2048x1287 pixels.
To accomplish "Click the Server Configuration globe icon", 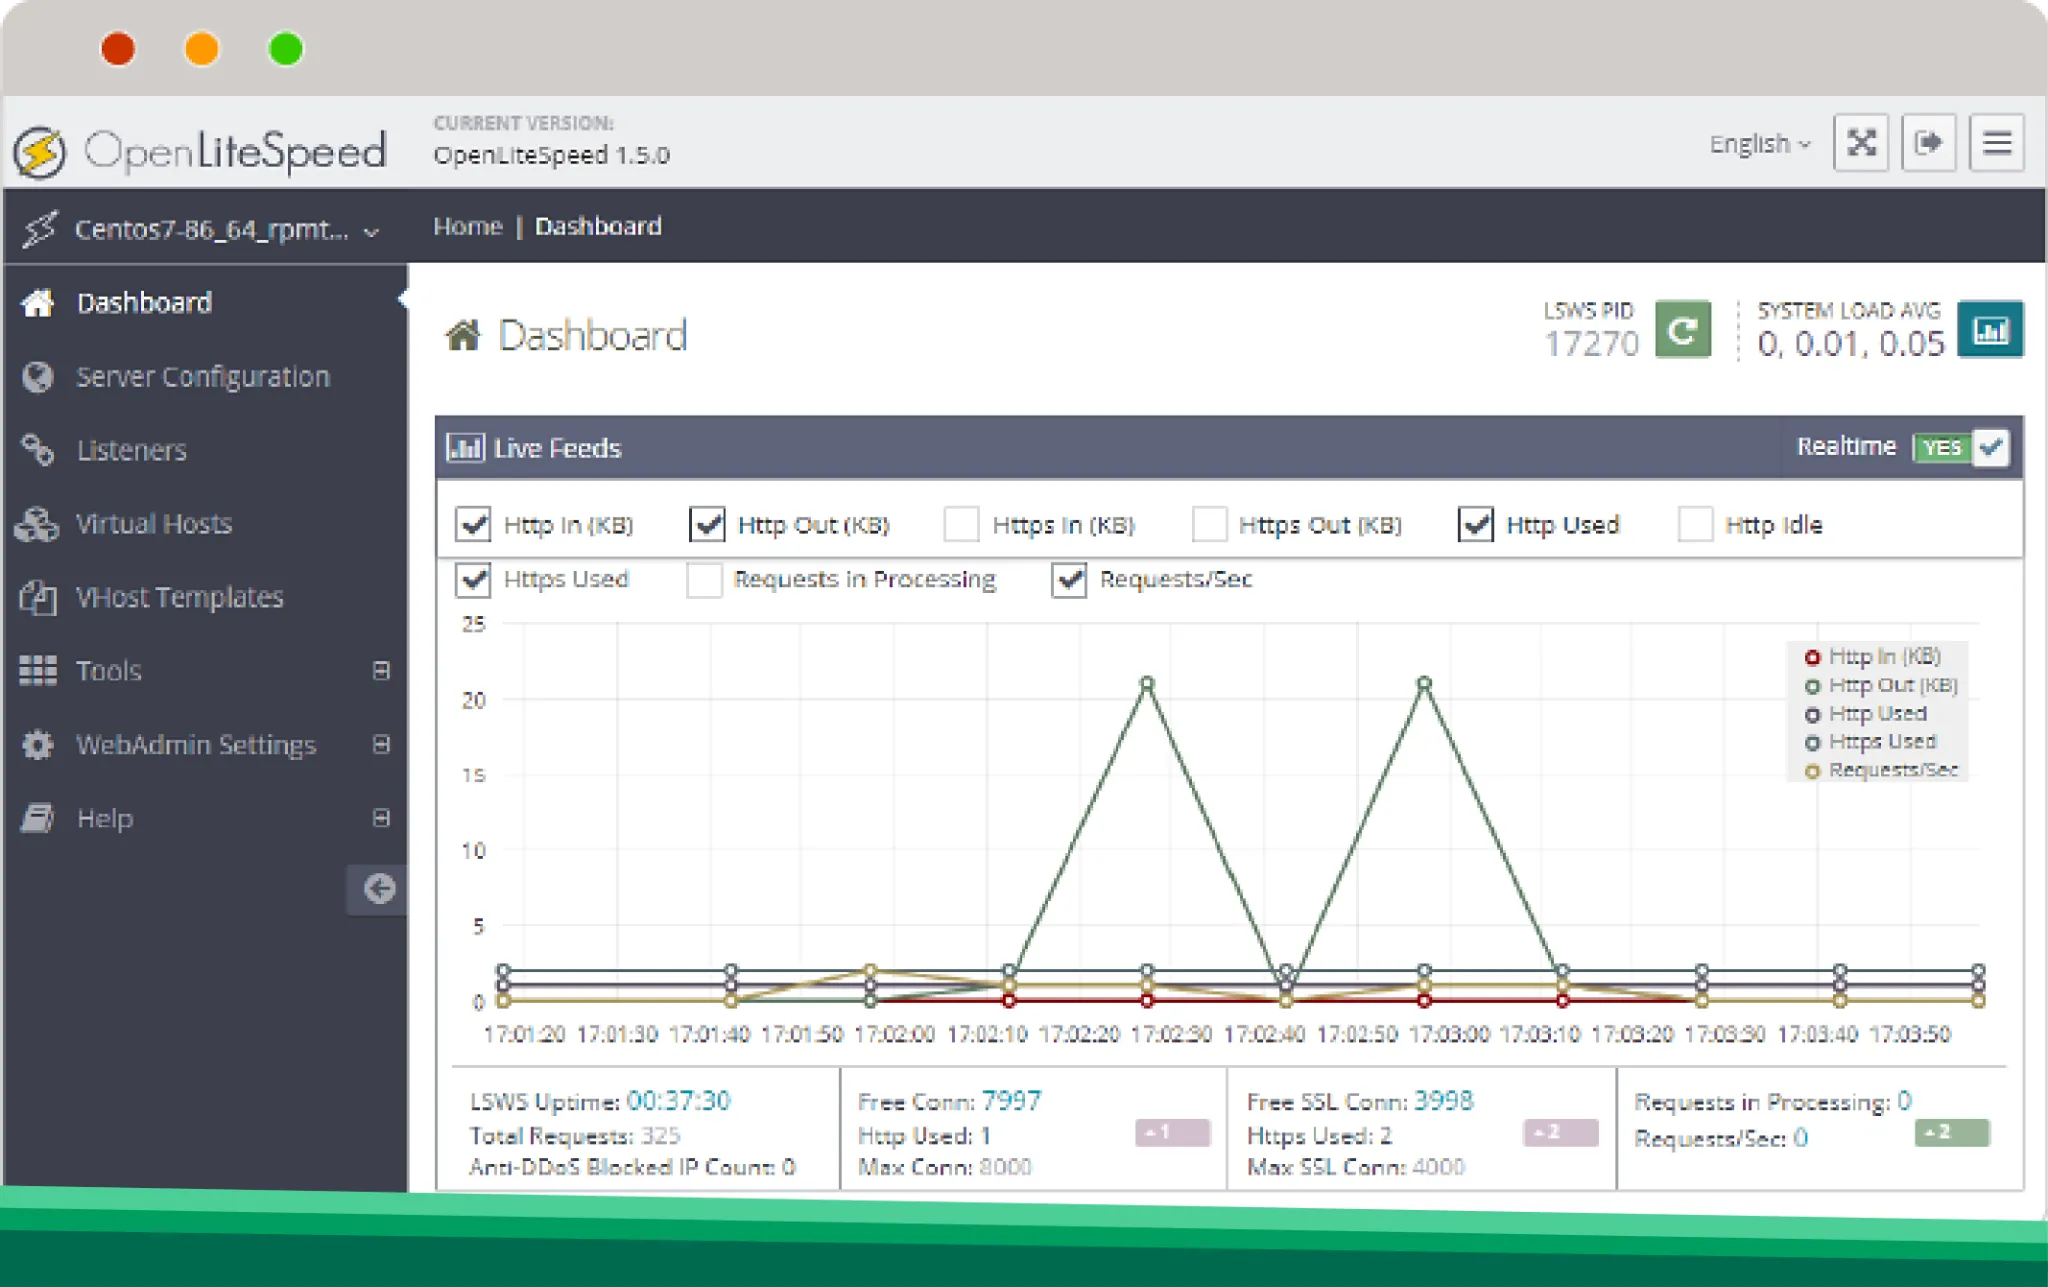I will pyautogui.click(x=38, y=376).
